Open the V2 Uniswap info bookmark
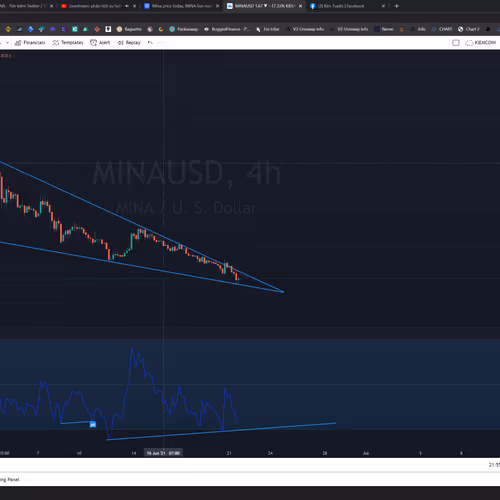The image size is (500, 500). (349, 29)
